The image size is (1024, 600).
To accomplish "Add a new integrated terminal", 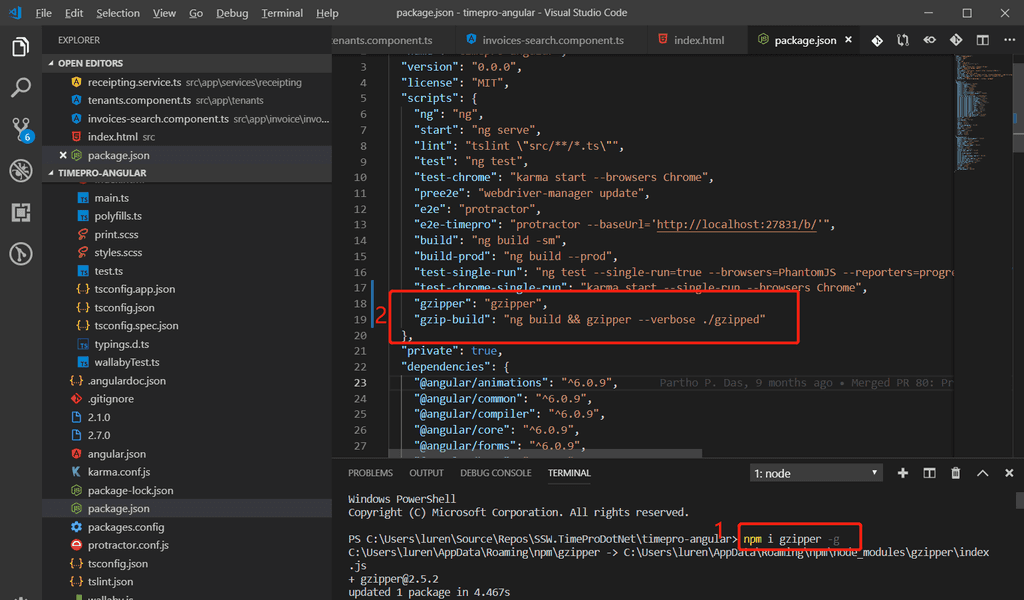I will (x=903, y=472).
